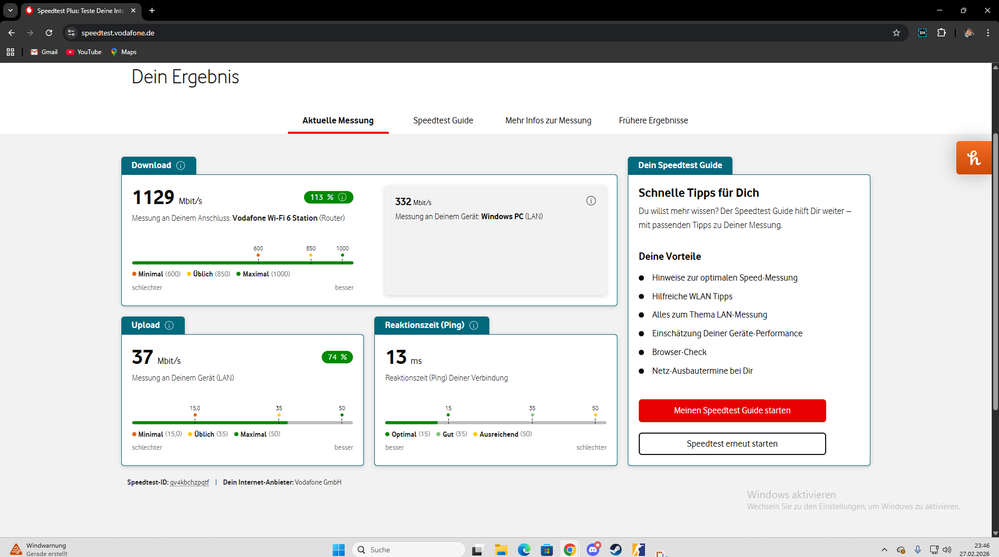
Task: Open the Chrome apps grid shortcut
Action: [x=10, y=52]
